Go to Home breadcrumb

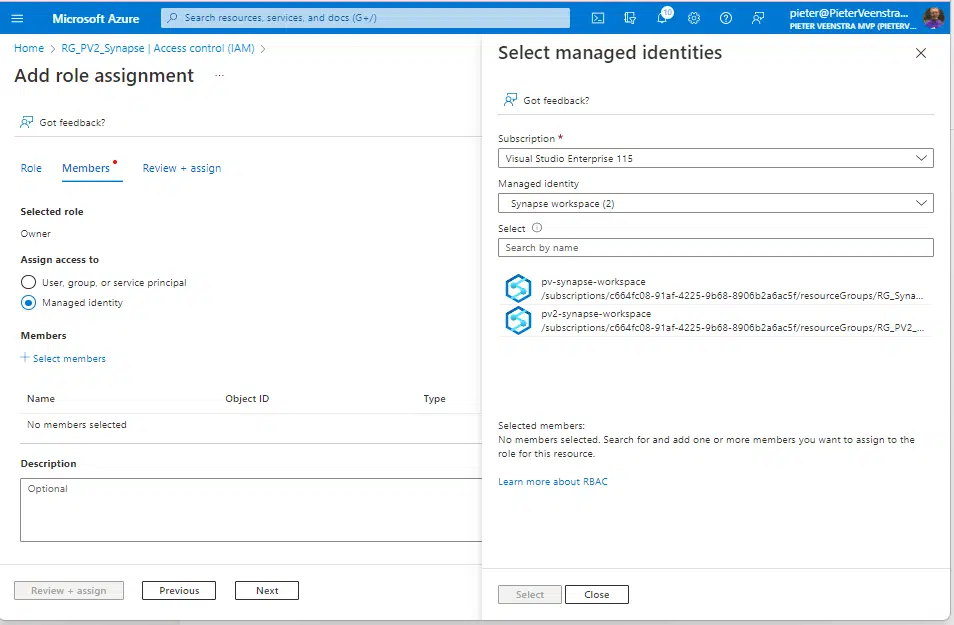(29, 48)
